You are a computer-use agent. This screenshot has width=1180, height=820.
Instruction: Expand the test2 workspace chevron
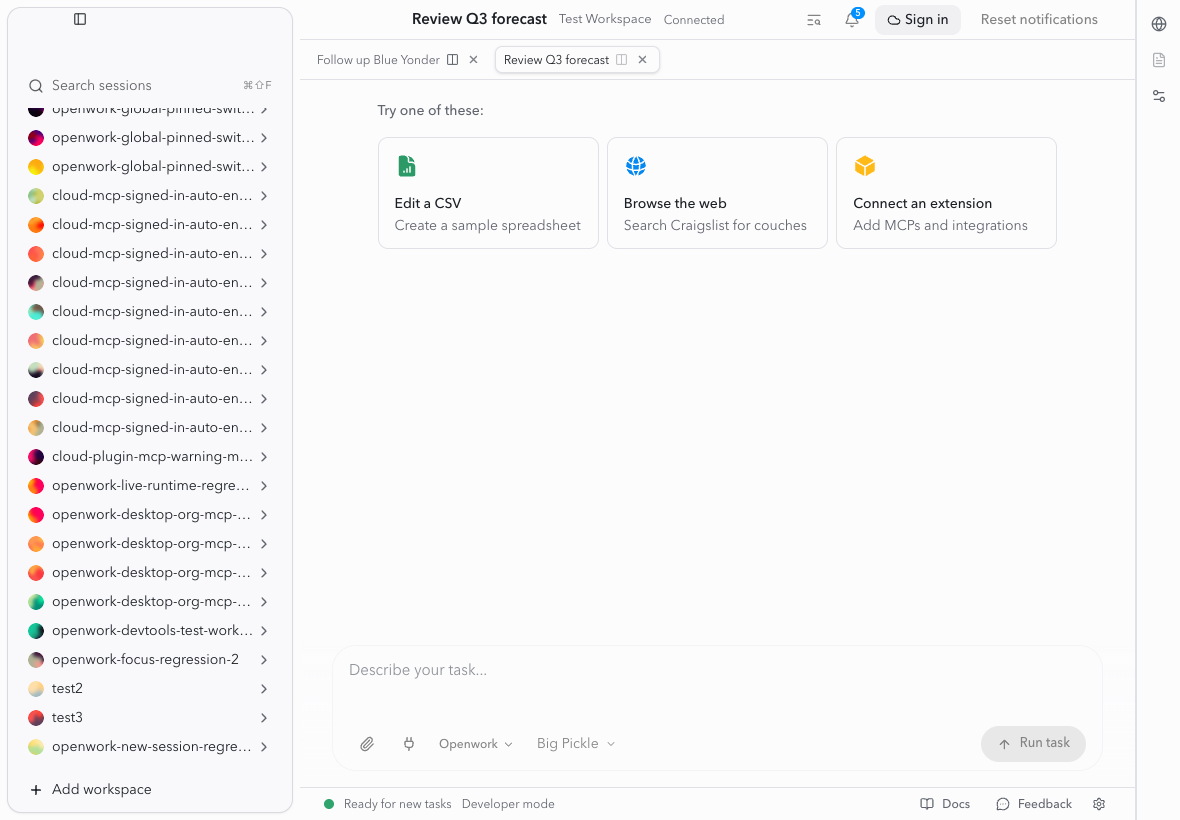click(264, 688)
